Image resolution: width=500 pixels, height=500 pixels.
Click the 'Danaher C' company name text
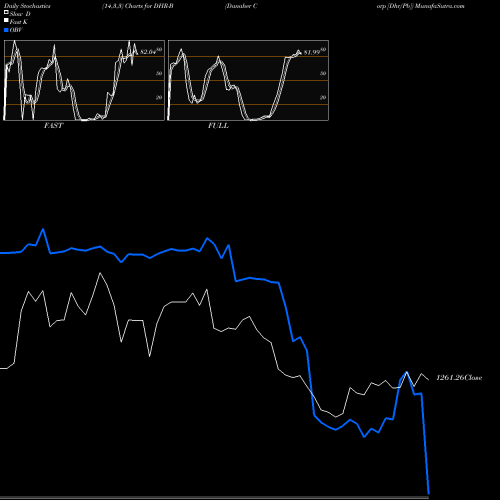[241, 6]
